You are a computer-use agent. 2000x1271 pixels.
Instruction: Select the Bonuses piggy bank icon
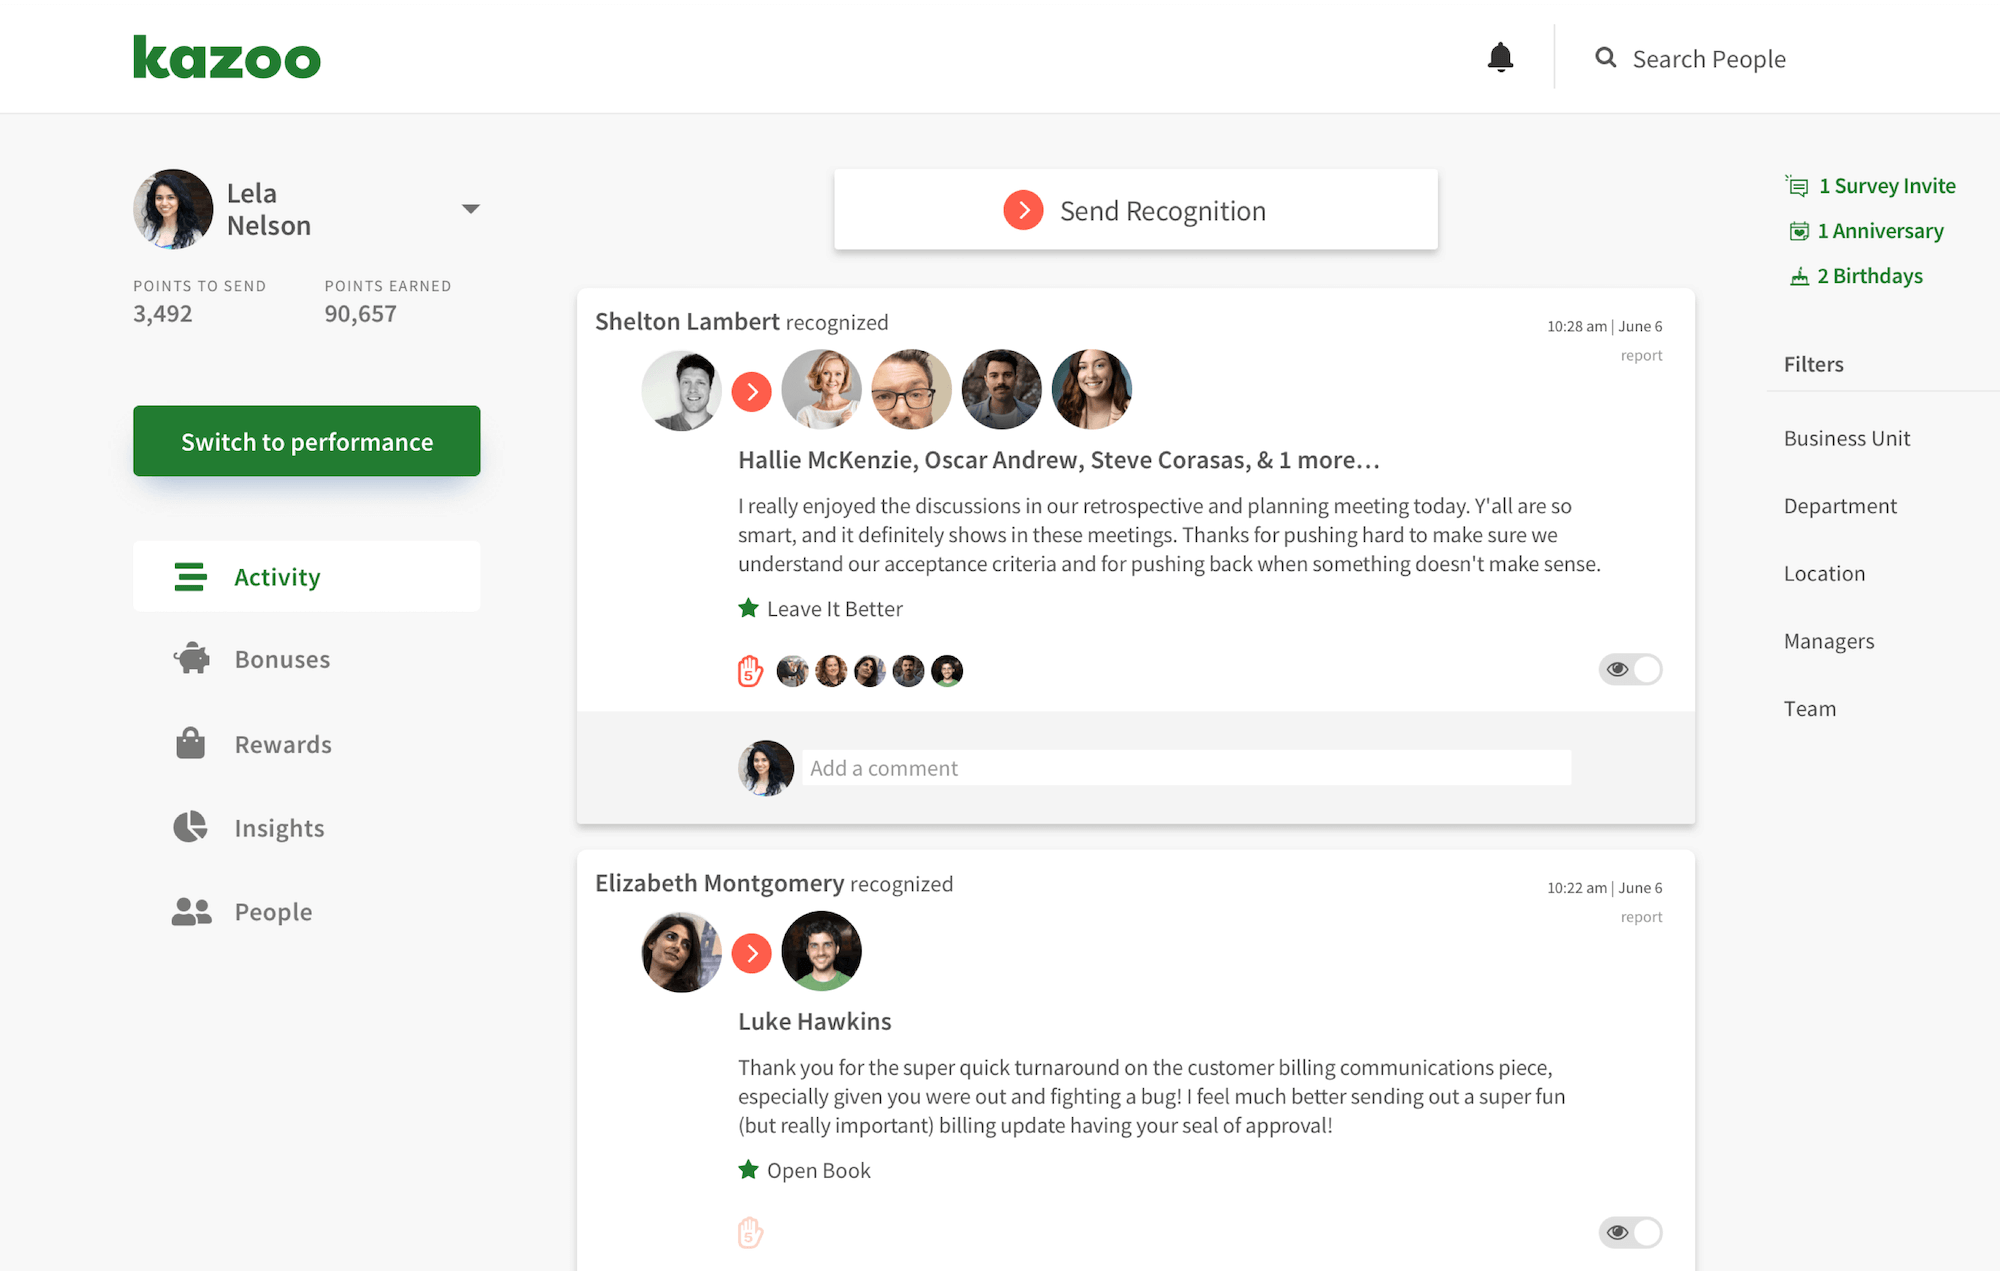[x=191, y=658]
